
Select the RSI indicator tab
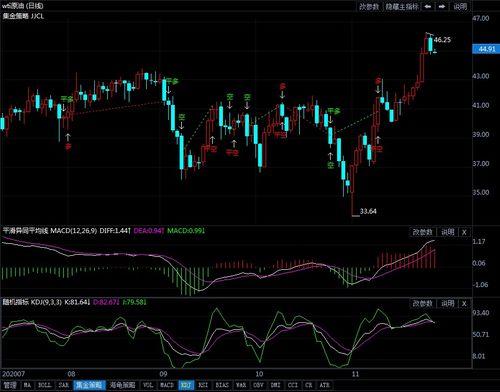[x=203, y=385]
